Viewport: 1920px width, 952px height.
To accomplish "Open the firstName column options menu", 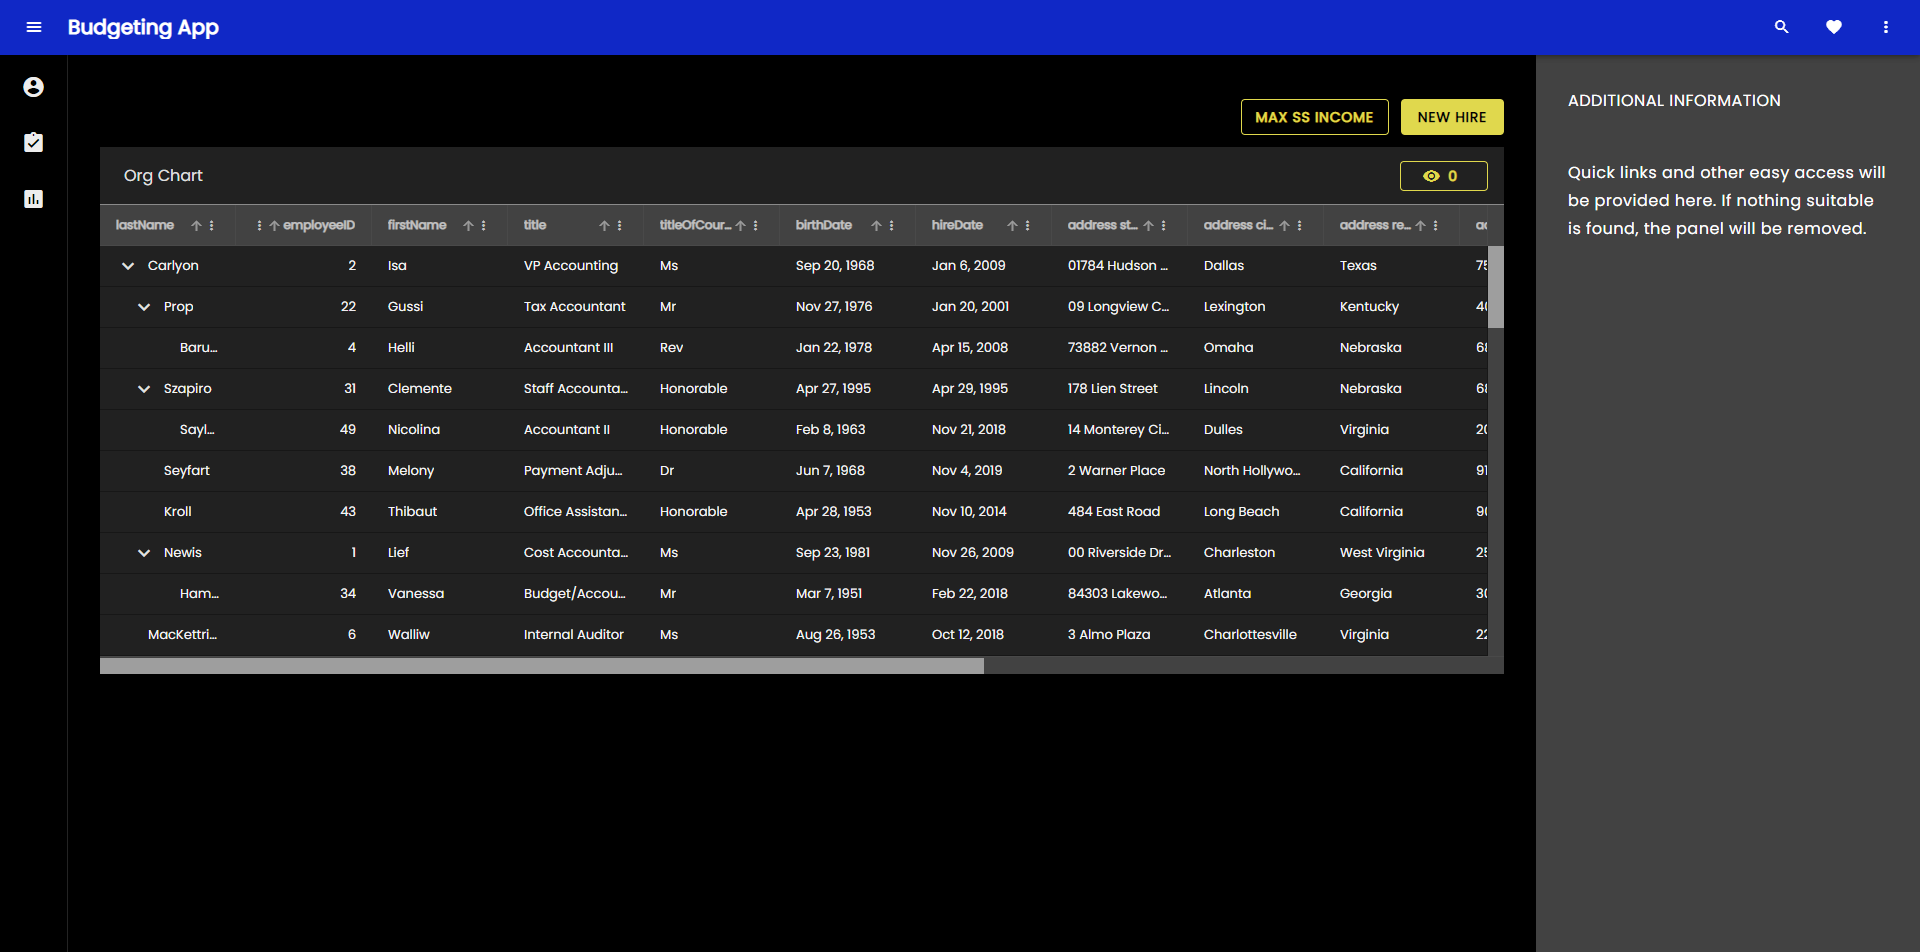I will (x=484, y=226).
